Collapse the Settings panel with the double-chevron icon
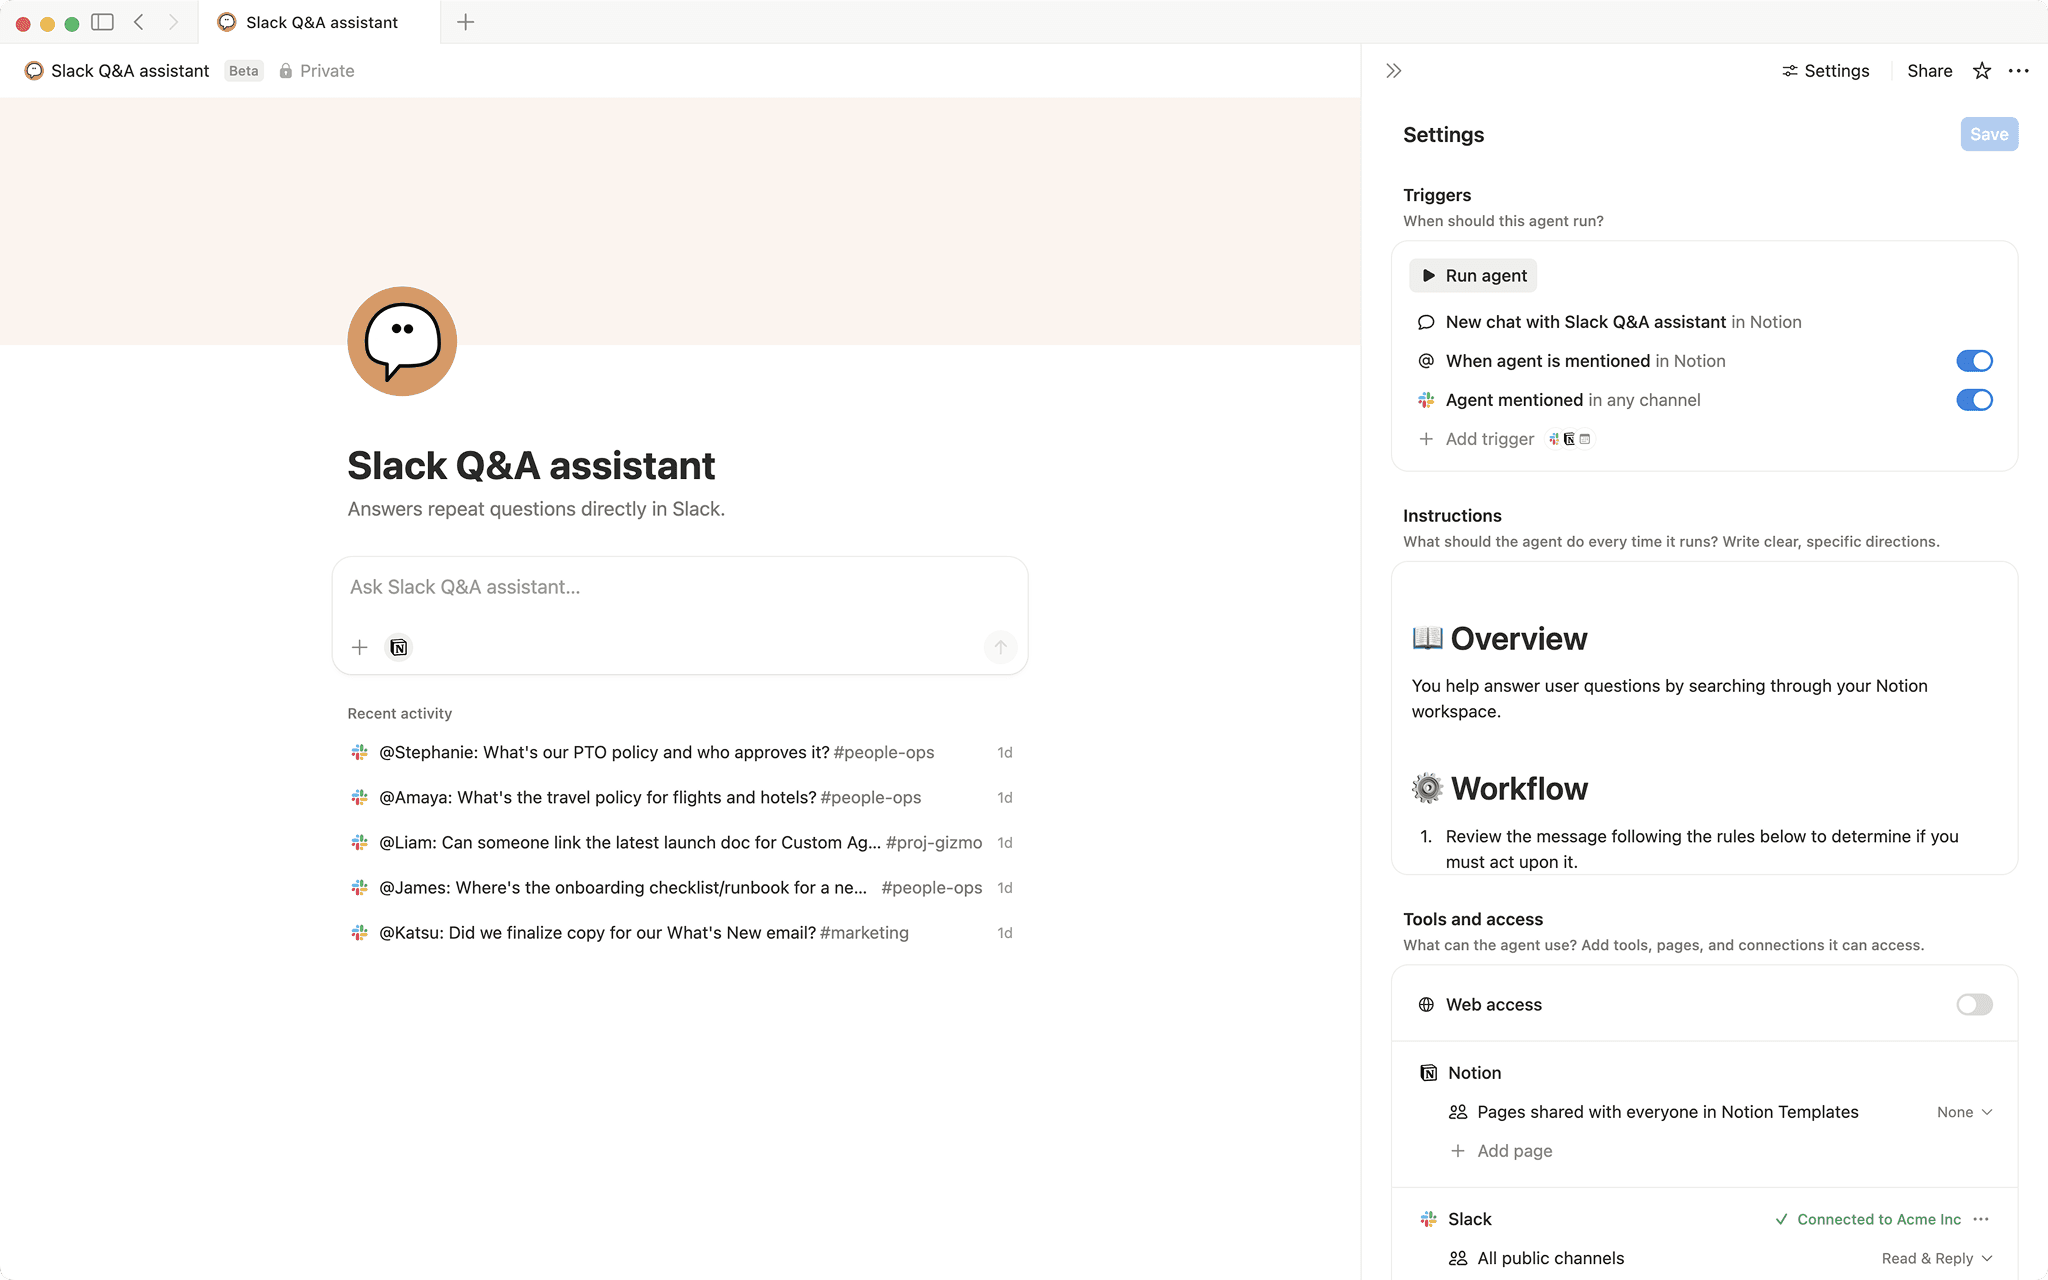This screenshot has width=2048, height=1280. 1392,70
